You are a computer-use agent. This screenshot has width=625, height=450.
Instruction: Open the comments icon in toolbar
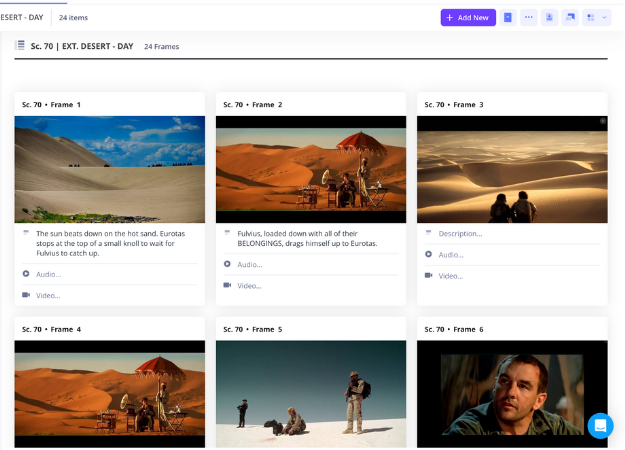(571, 17)
